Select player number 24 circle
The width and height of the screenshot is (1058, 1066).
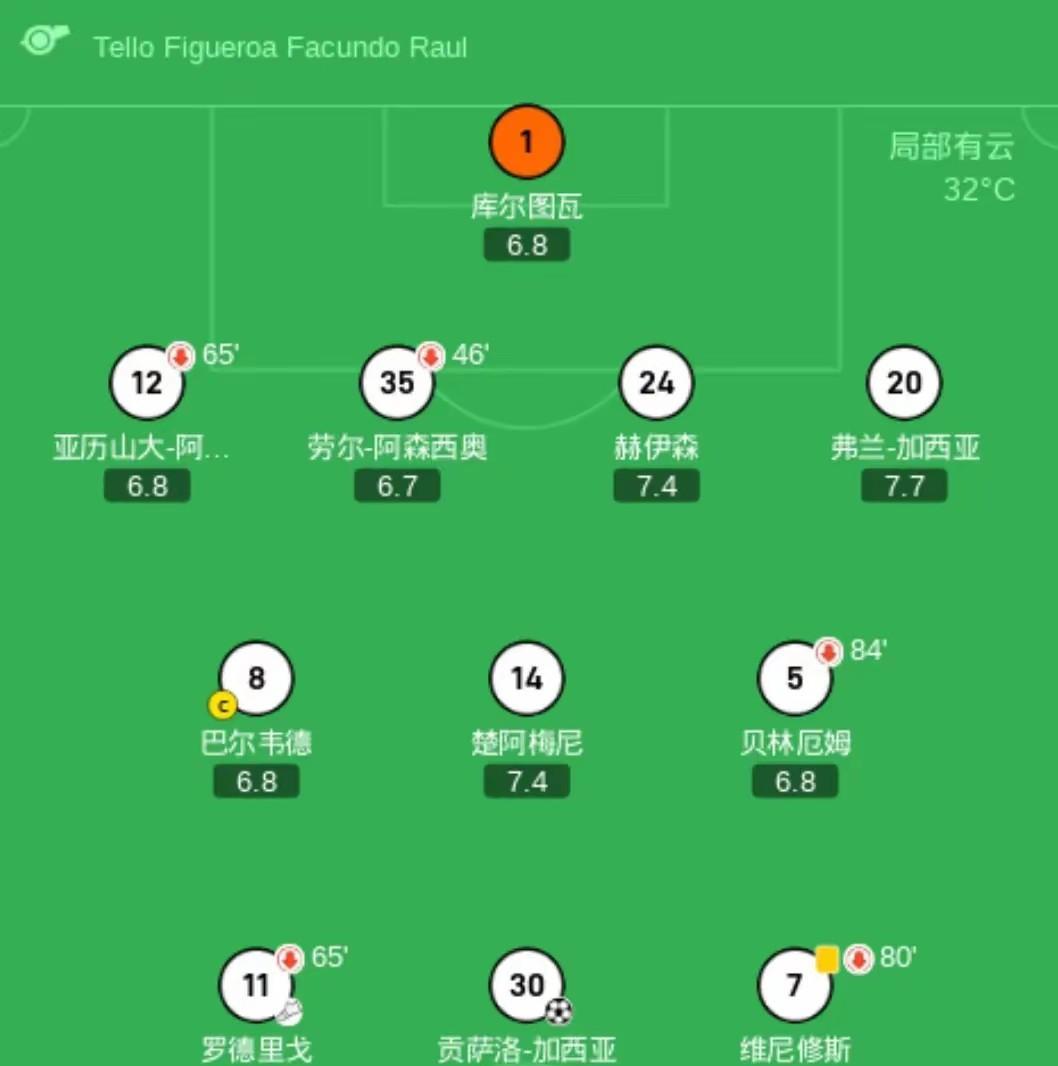(657, 383)
